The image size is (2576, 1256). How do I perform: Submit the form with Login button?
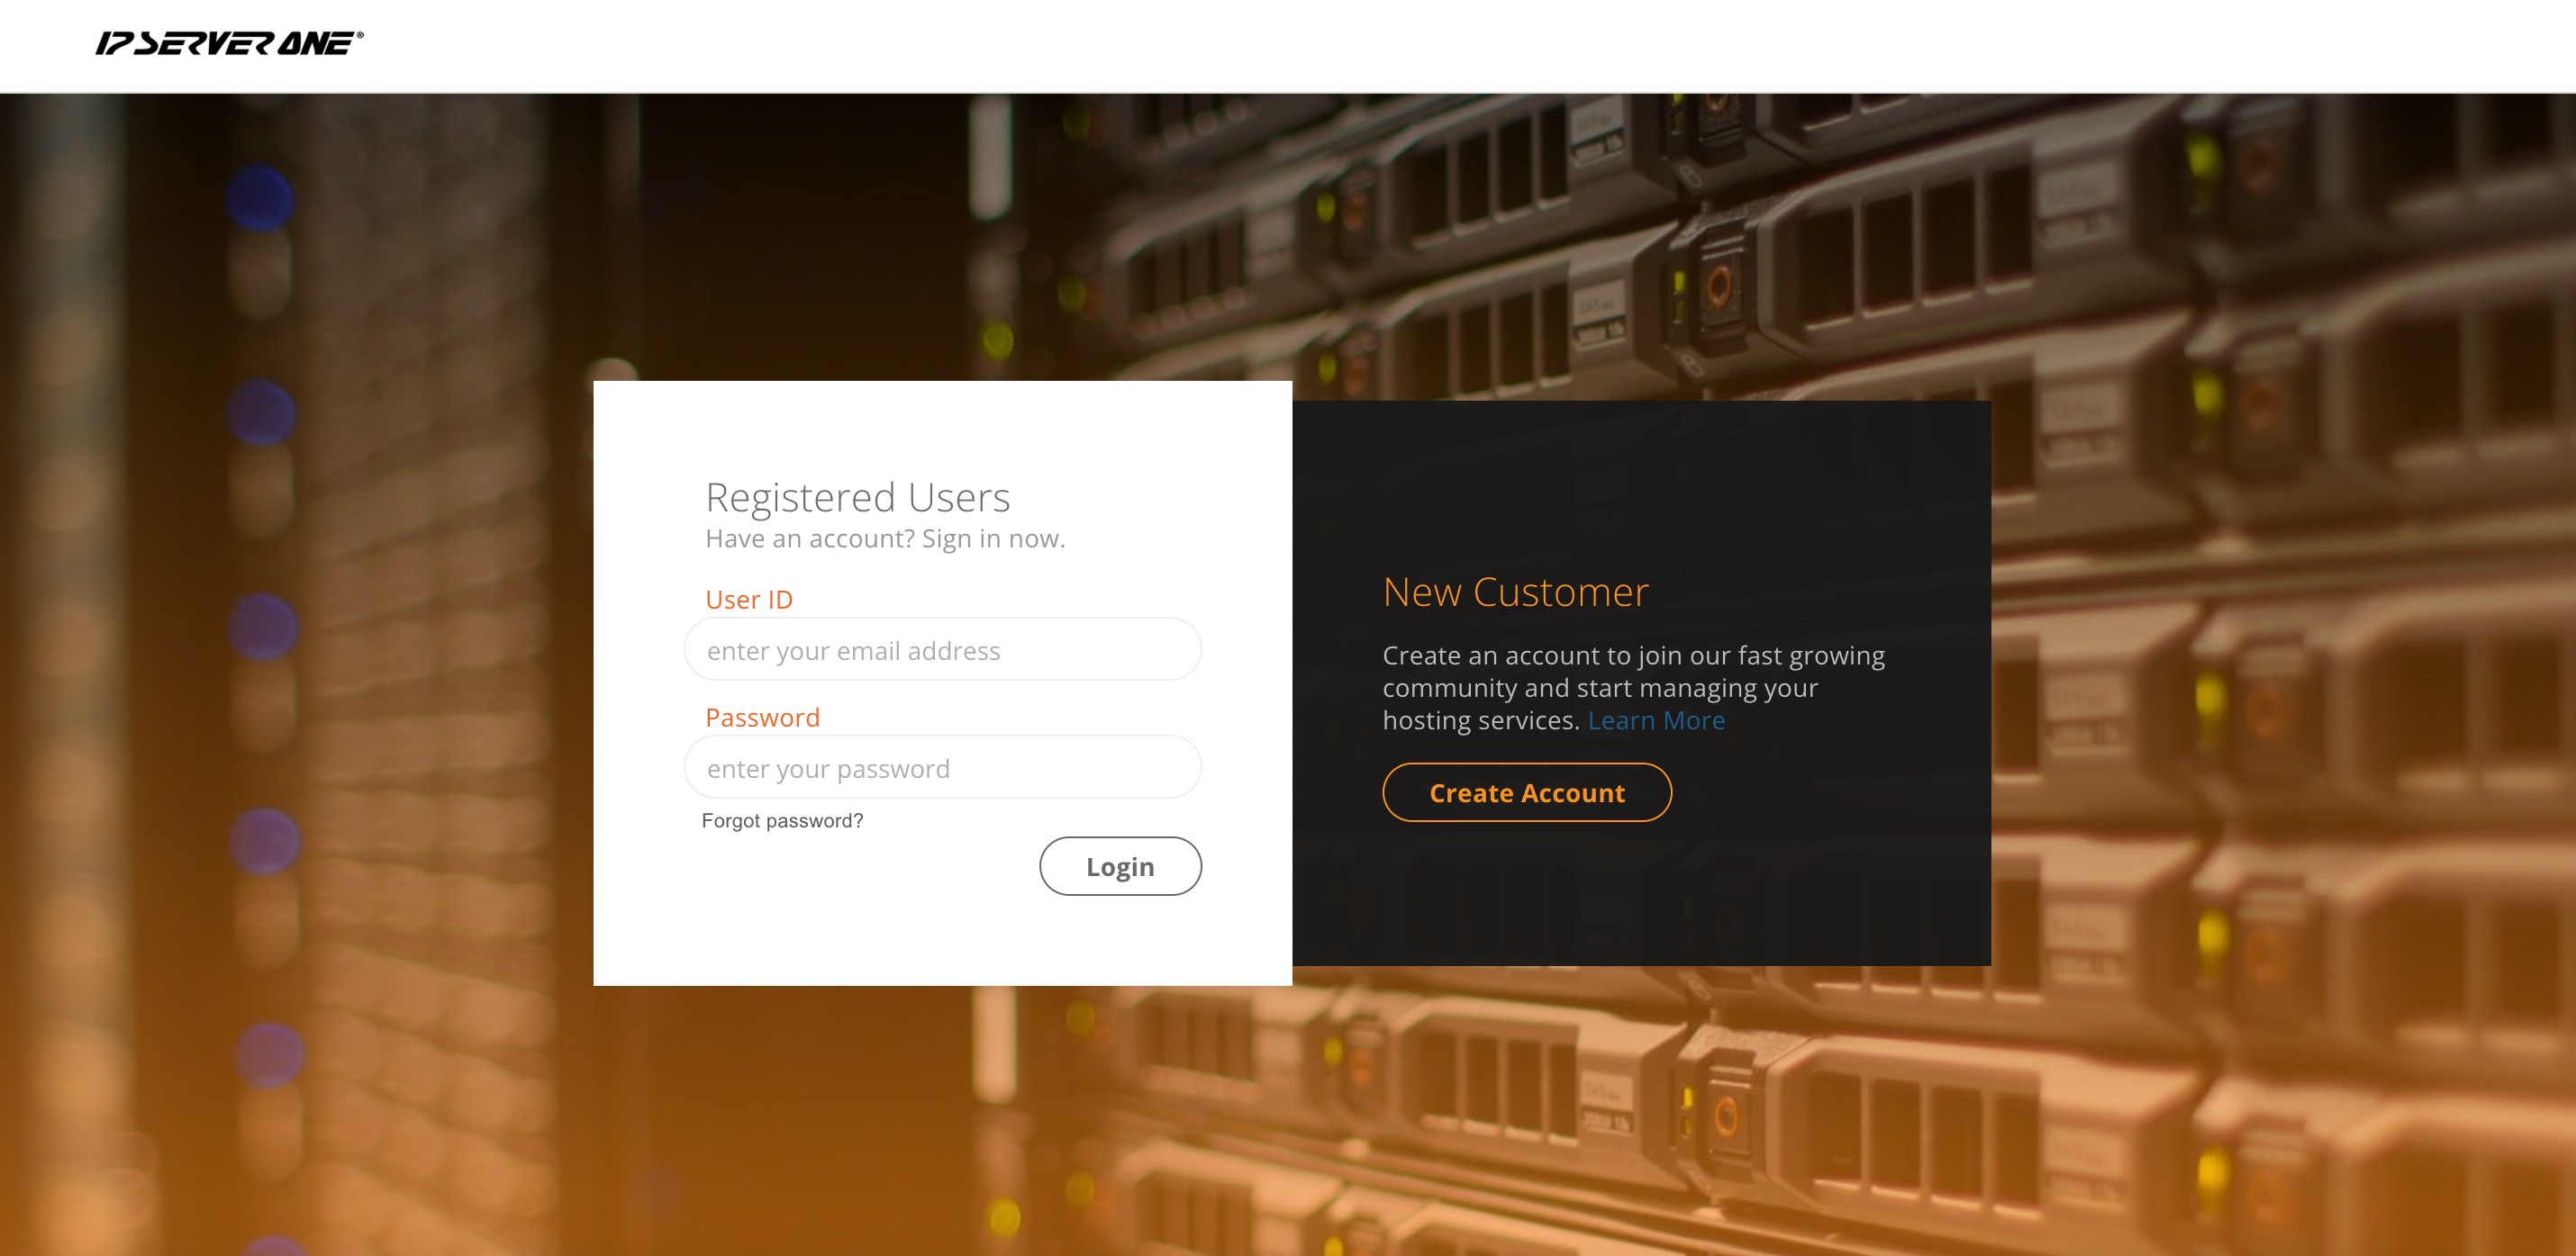click(x=1120, y=866)
